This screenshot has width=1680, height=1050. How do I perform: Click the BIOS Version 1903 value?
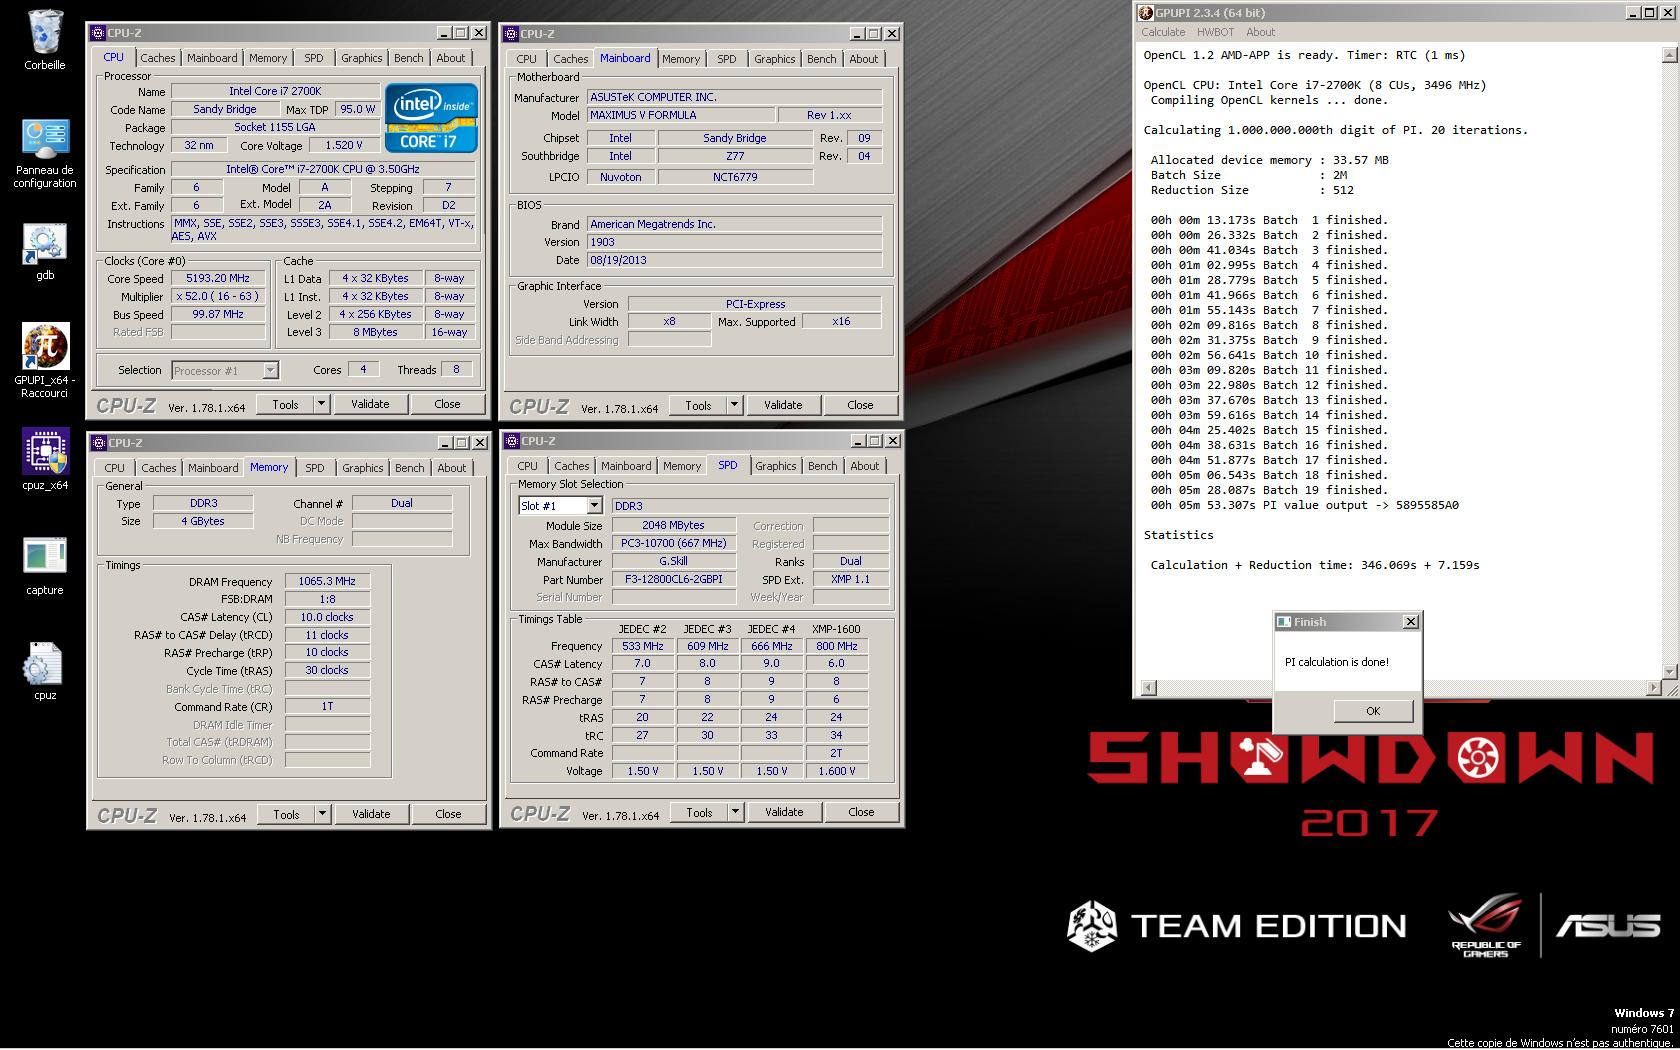click(734, 242)
